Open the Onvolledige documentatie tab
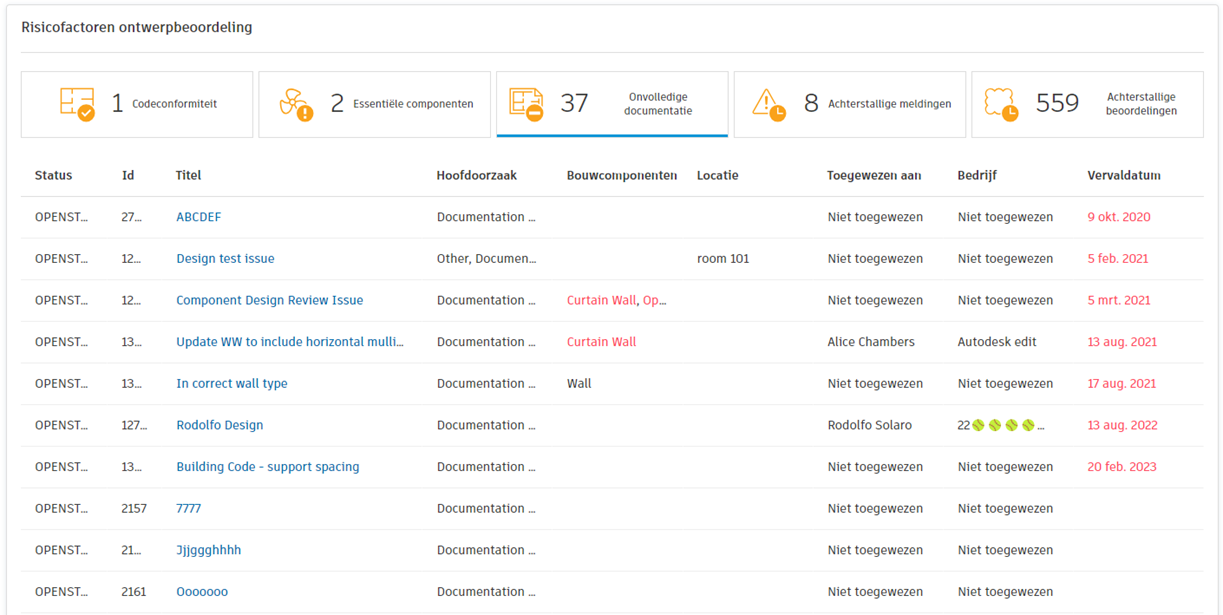 (x=612, y=104)
